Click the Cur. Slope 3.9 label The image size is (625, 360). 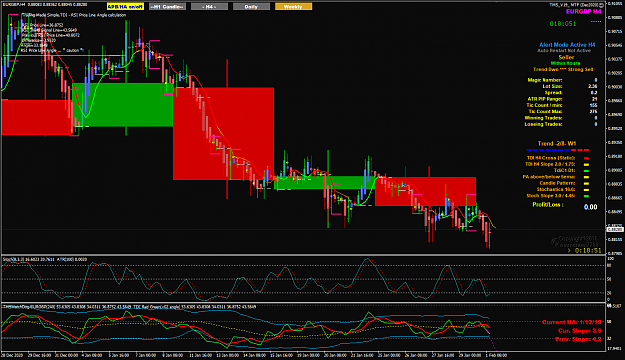click(x=580, y=331)
